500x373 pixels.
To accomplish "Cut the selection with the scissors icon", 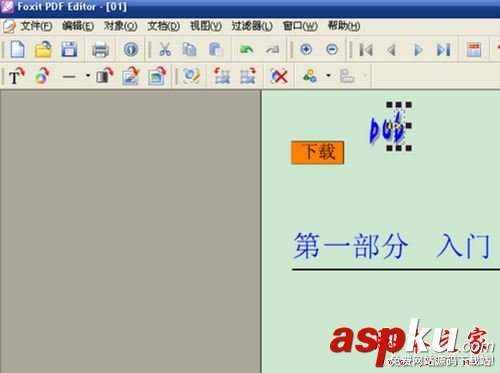I will (165, 49).
